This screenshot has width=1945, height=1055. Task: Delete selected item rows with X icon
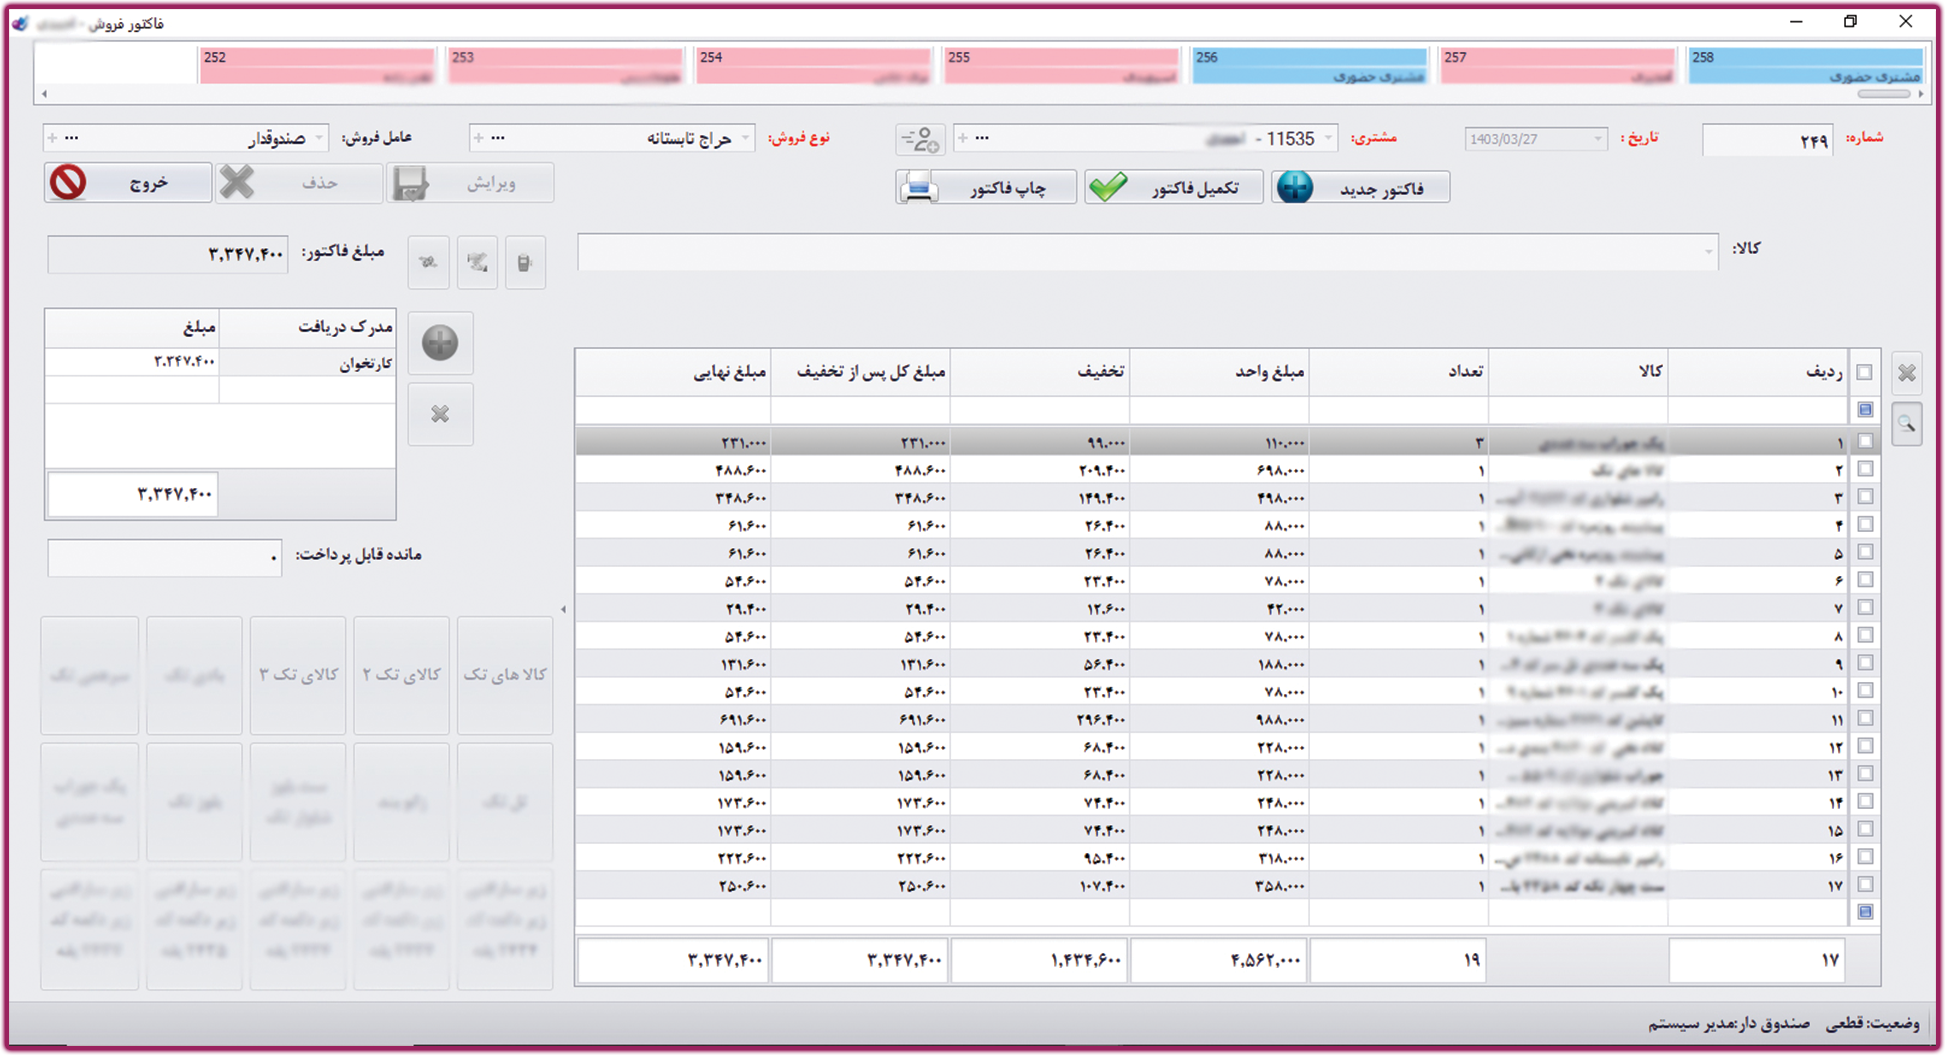pyautogui.click(x=1907, y=373)
